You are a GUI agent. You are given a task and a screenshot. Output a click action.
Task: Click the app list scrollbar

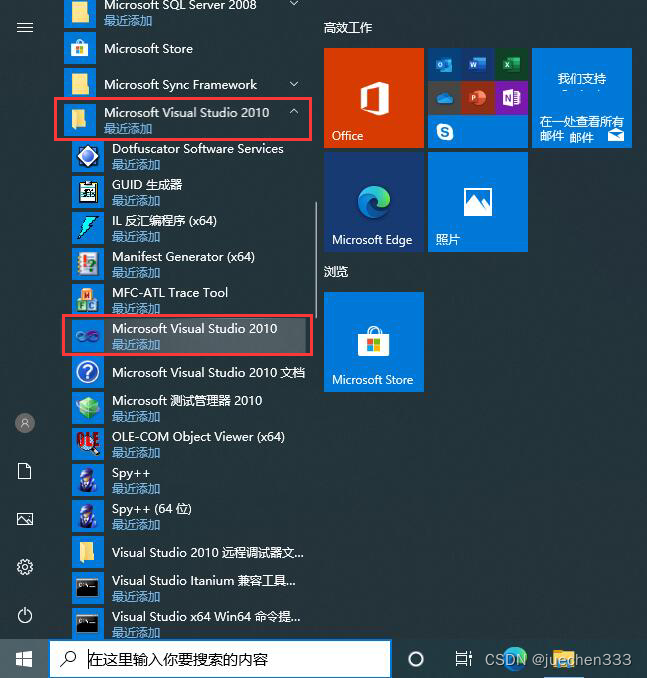tap(316, 259)
